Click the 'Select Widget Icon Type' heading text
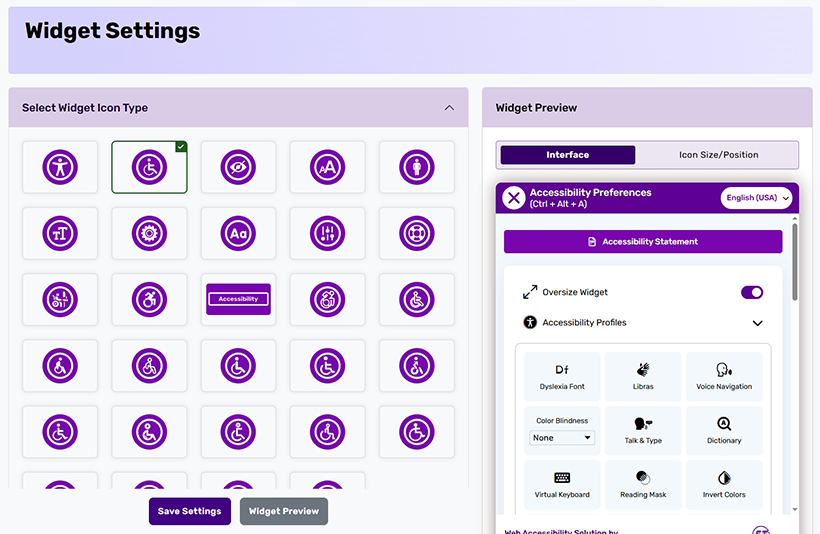The image size is (820, 534). pos(85,108)
